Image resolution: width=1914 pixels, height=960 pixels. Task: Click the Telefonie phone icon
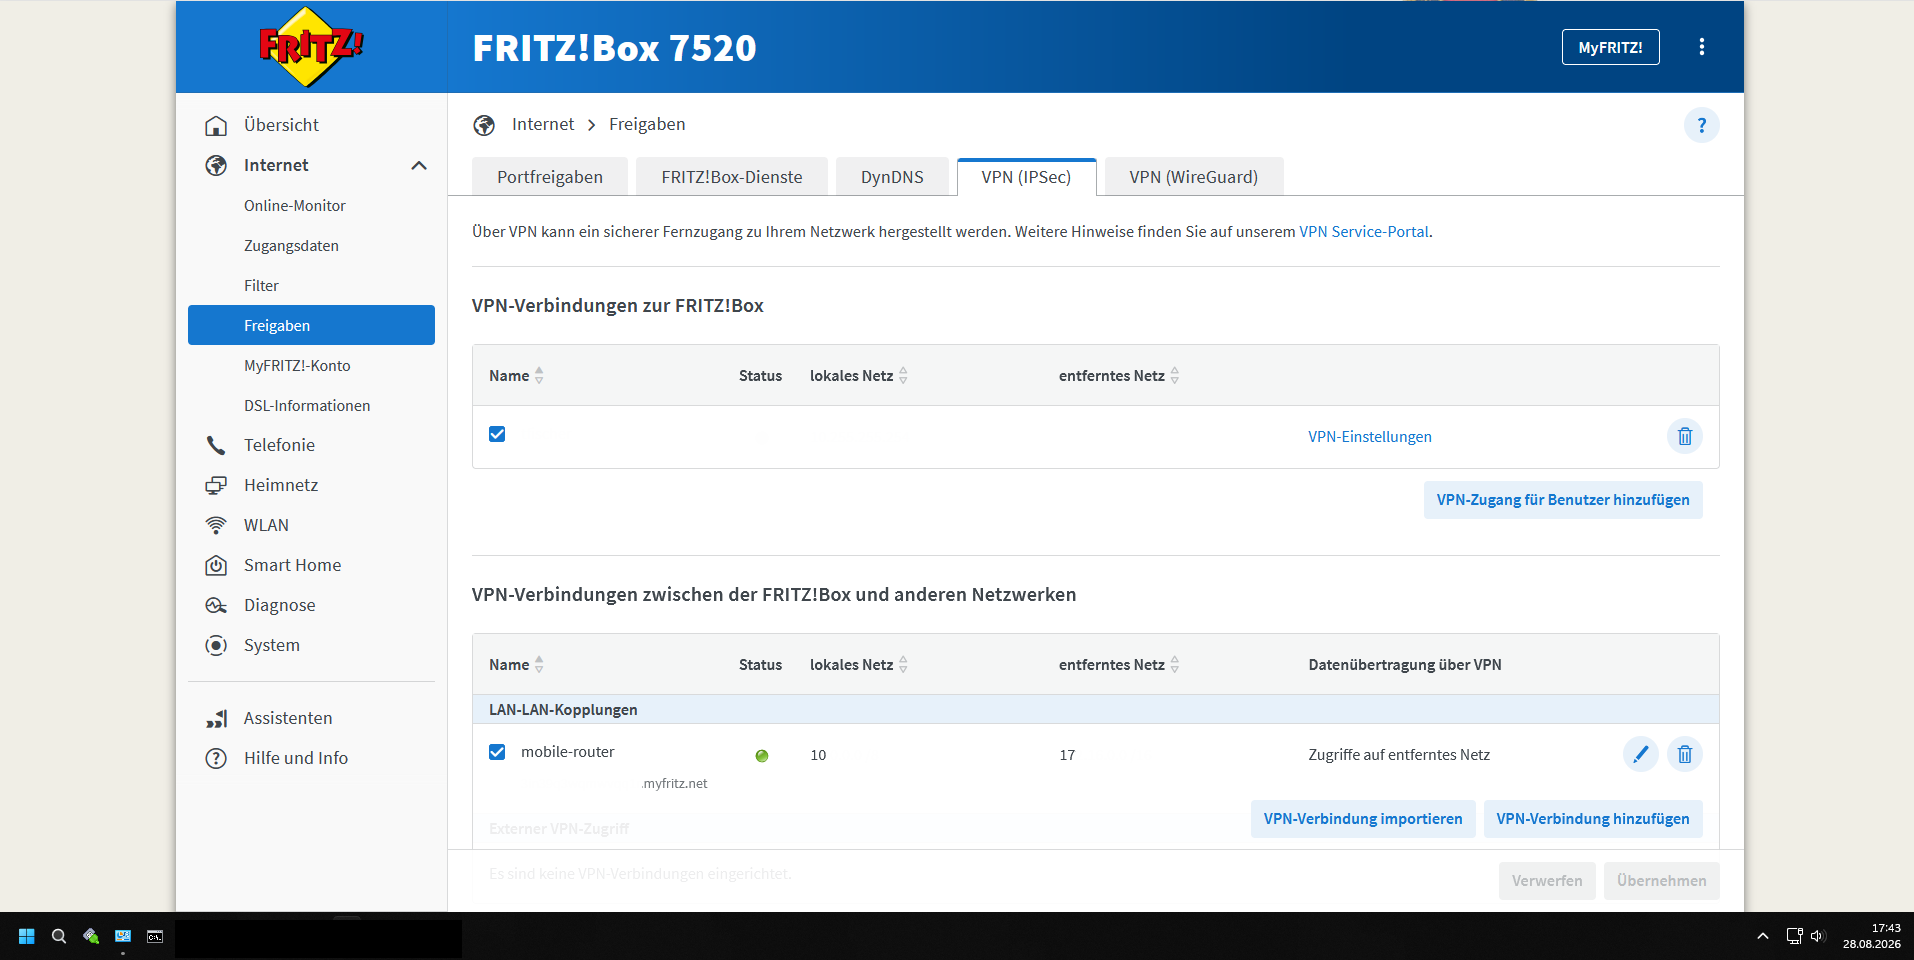216,445
